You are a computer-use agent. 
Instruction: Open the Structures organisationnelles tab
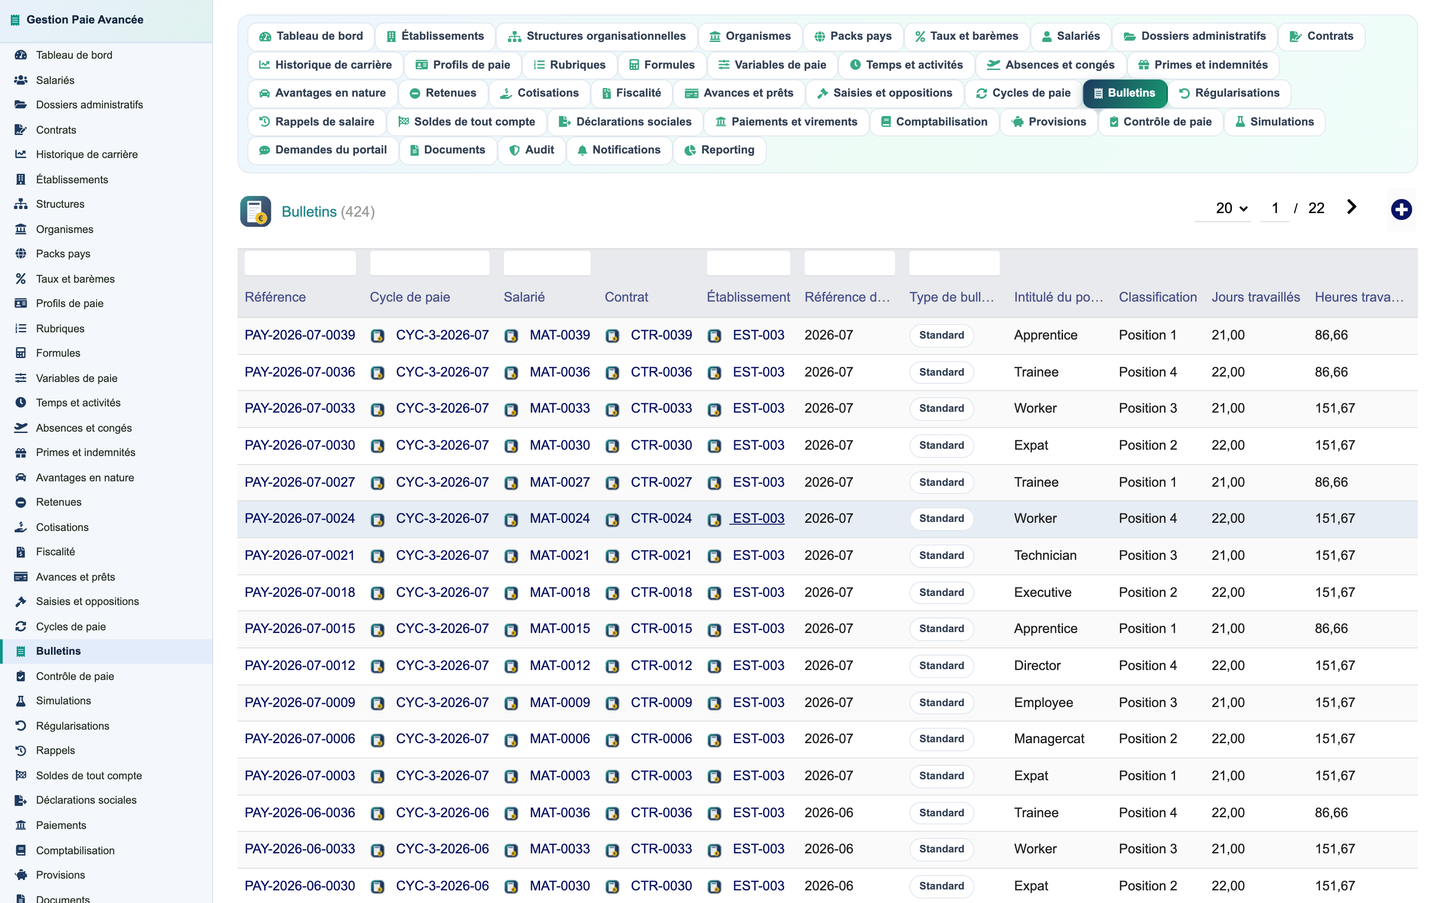[597, 36]
